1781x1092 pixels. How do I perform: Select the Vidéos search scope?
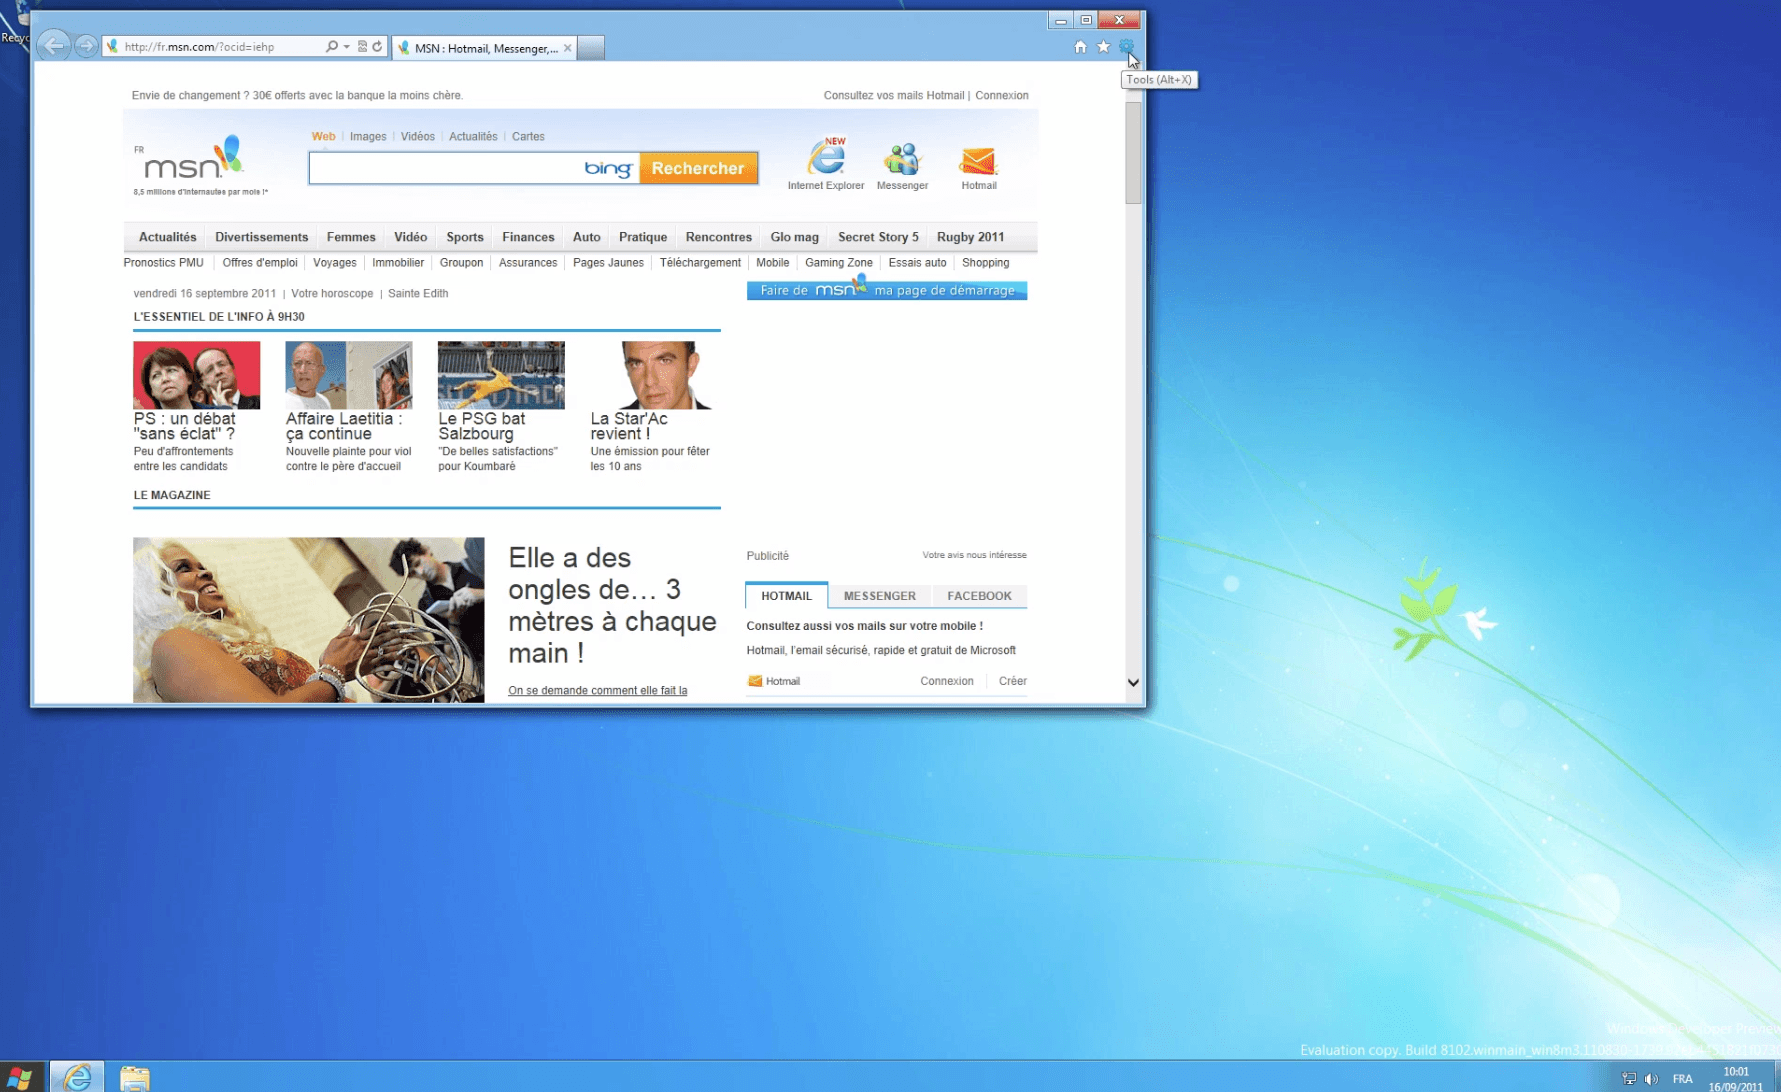pyautogui.click(x=418, y=137)
